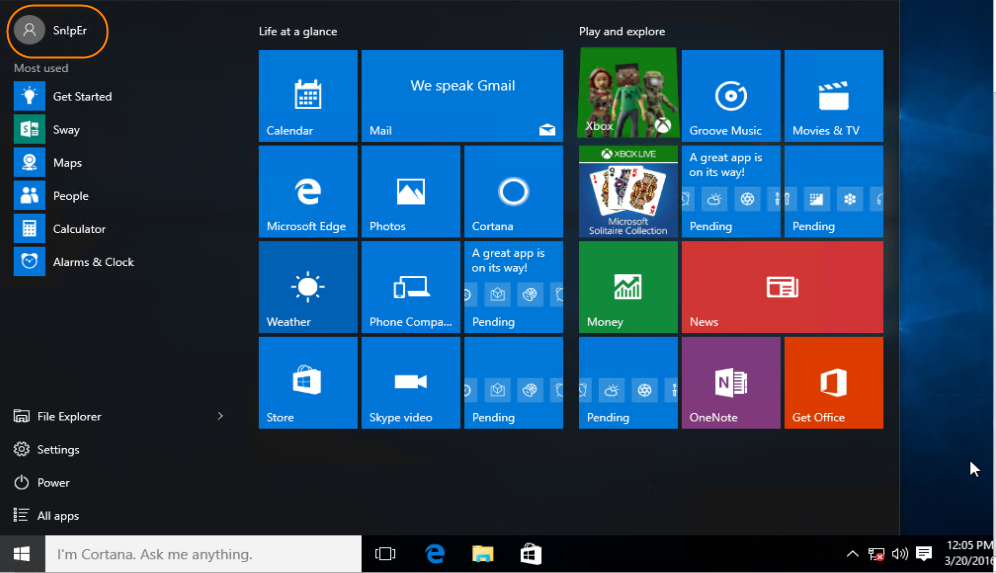Select All apps in Start menu
Viewport: 996px width, 573px height.
[x=57, y=516]
